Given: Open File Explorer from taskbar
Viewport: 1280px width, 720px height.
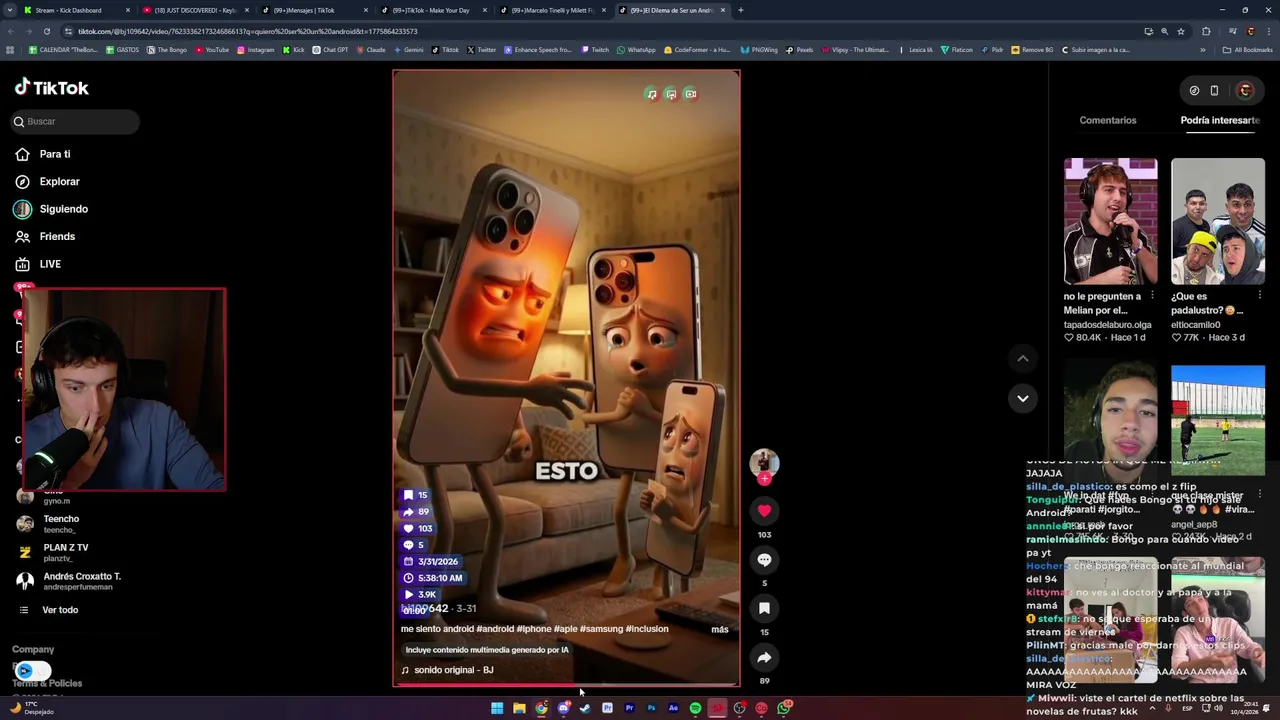Looking at the screenshot, I should tap(519, 708).
